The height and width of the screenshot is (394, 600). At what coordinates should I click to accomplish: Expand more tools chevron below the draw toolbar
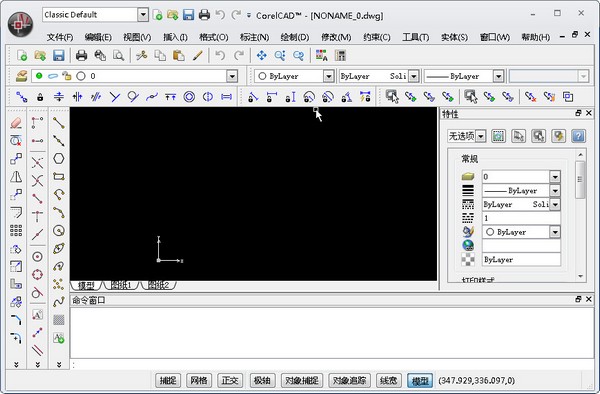[x=59, y=365]
